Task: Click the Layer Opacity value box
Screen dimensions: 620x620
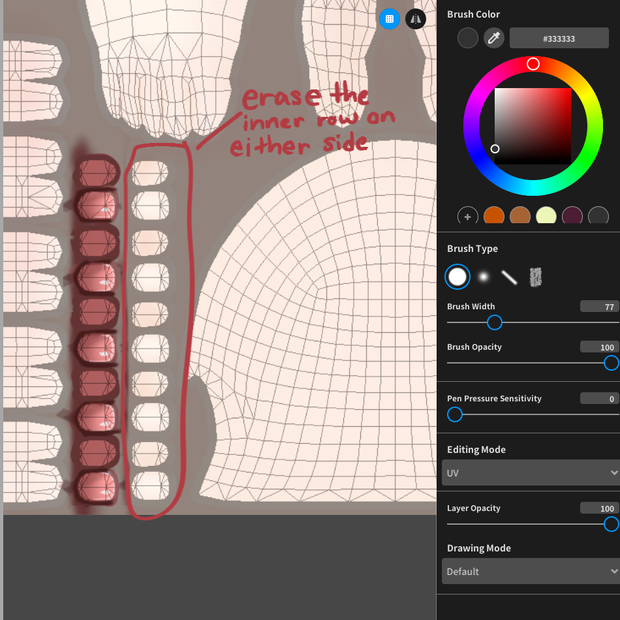Action: click(x=599, y=508)
